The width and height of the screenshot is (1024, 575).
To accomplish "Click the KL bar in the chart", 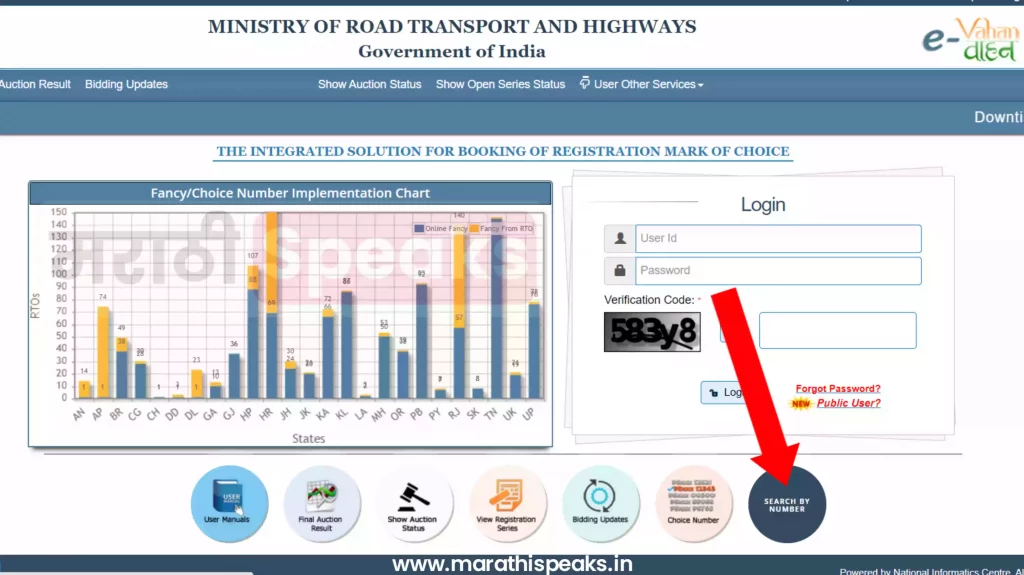I will pos(347,344).
